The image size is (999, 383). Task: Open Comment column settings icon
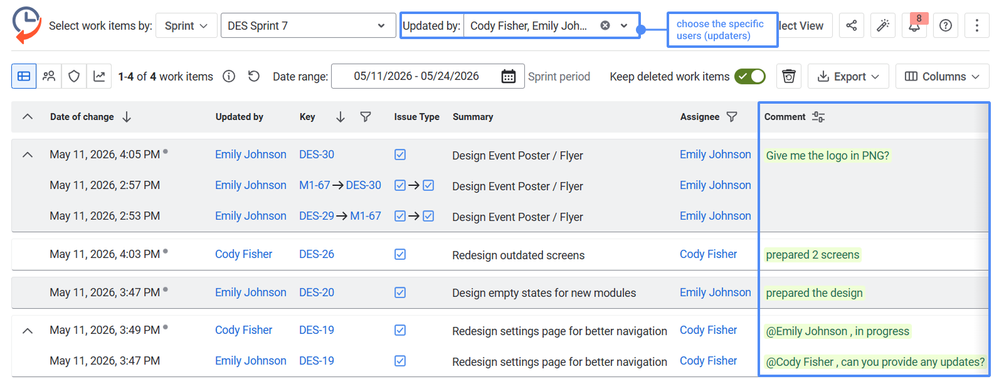[x=819, y=117]
